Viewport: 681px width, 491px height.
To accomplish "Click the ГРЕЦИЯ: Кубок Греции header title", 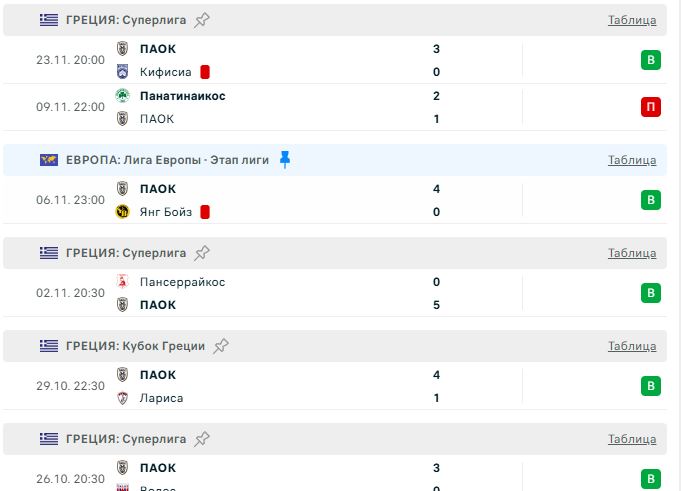I will tap(136, 346).
